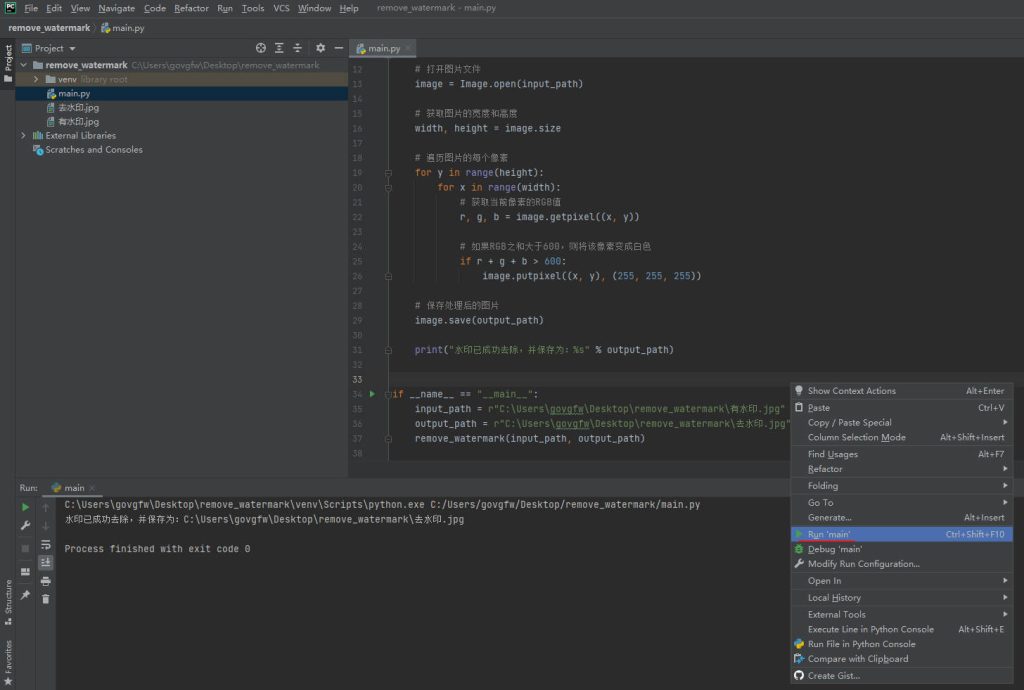Select main.py in the project tree
Image resolution: width=1024 pixels, height=690 pixels.
point(74,93)
